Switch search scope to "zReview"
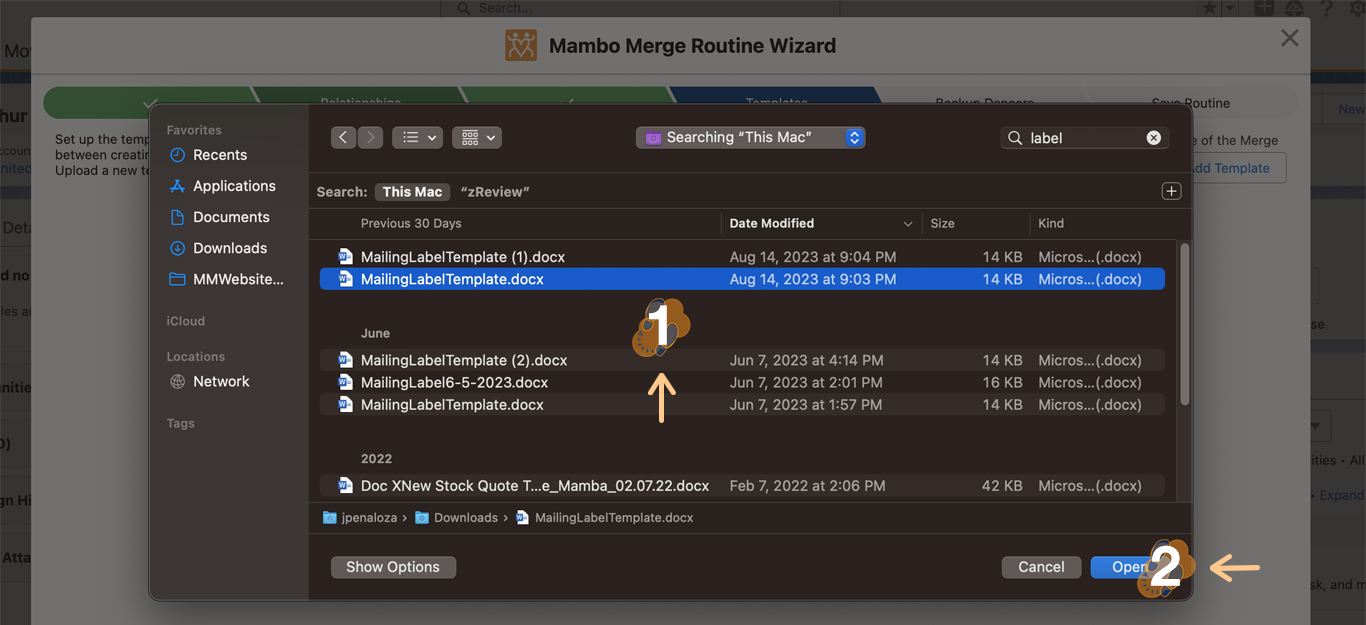Viewport: 1366px width, 625px height. (495, 192)
